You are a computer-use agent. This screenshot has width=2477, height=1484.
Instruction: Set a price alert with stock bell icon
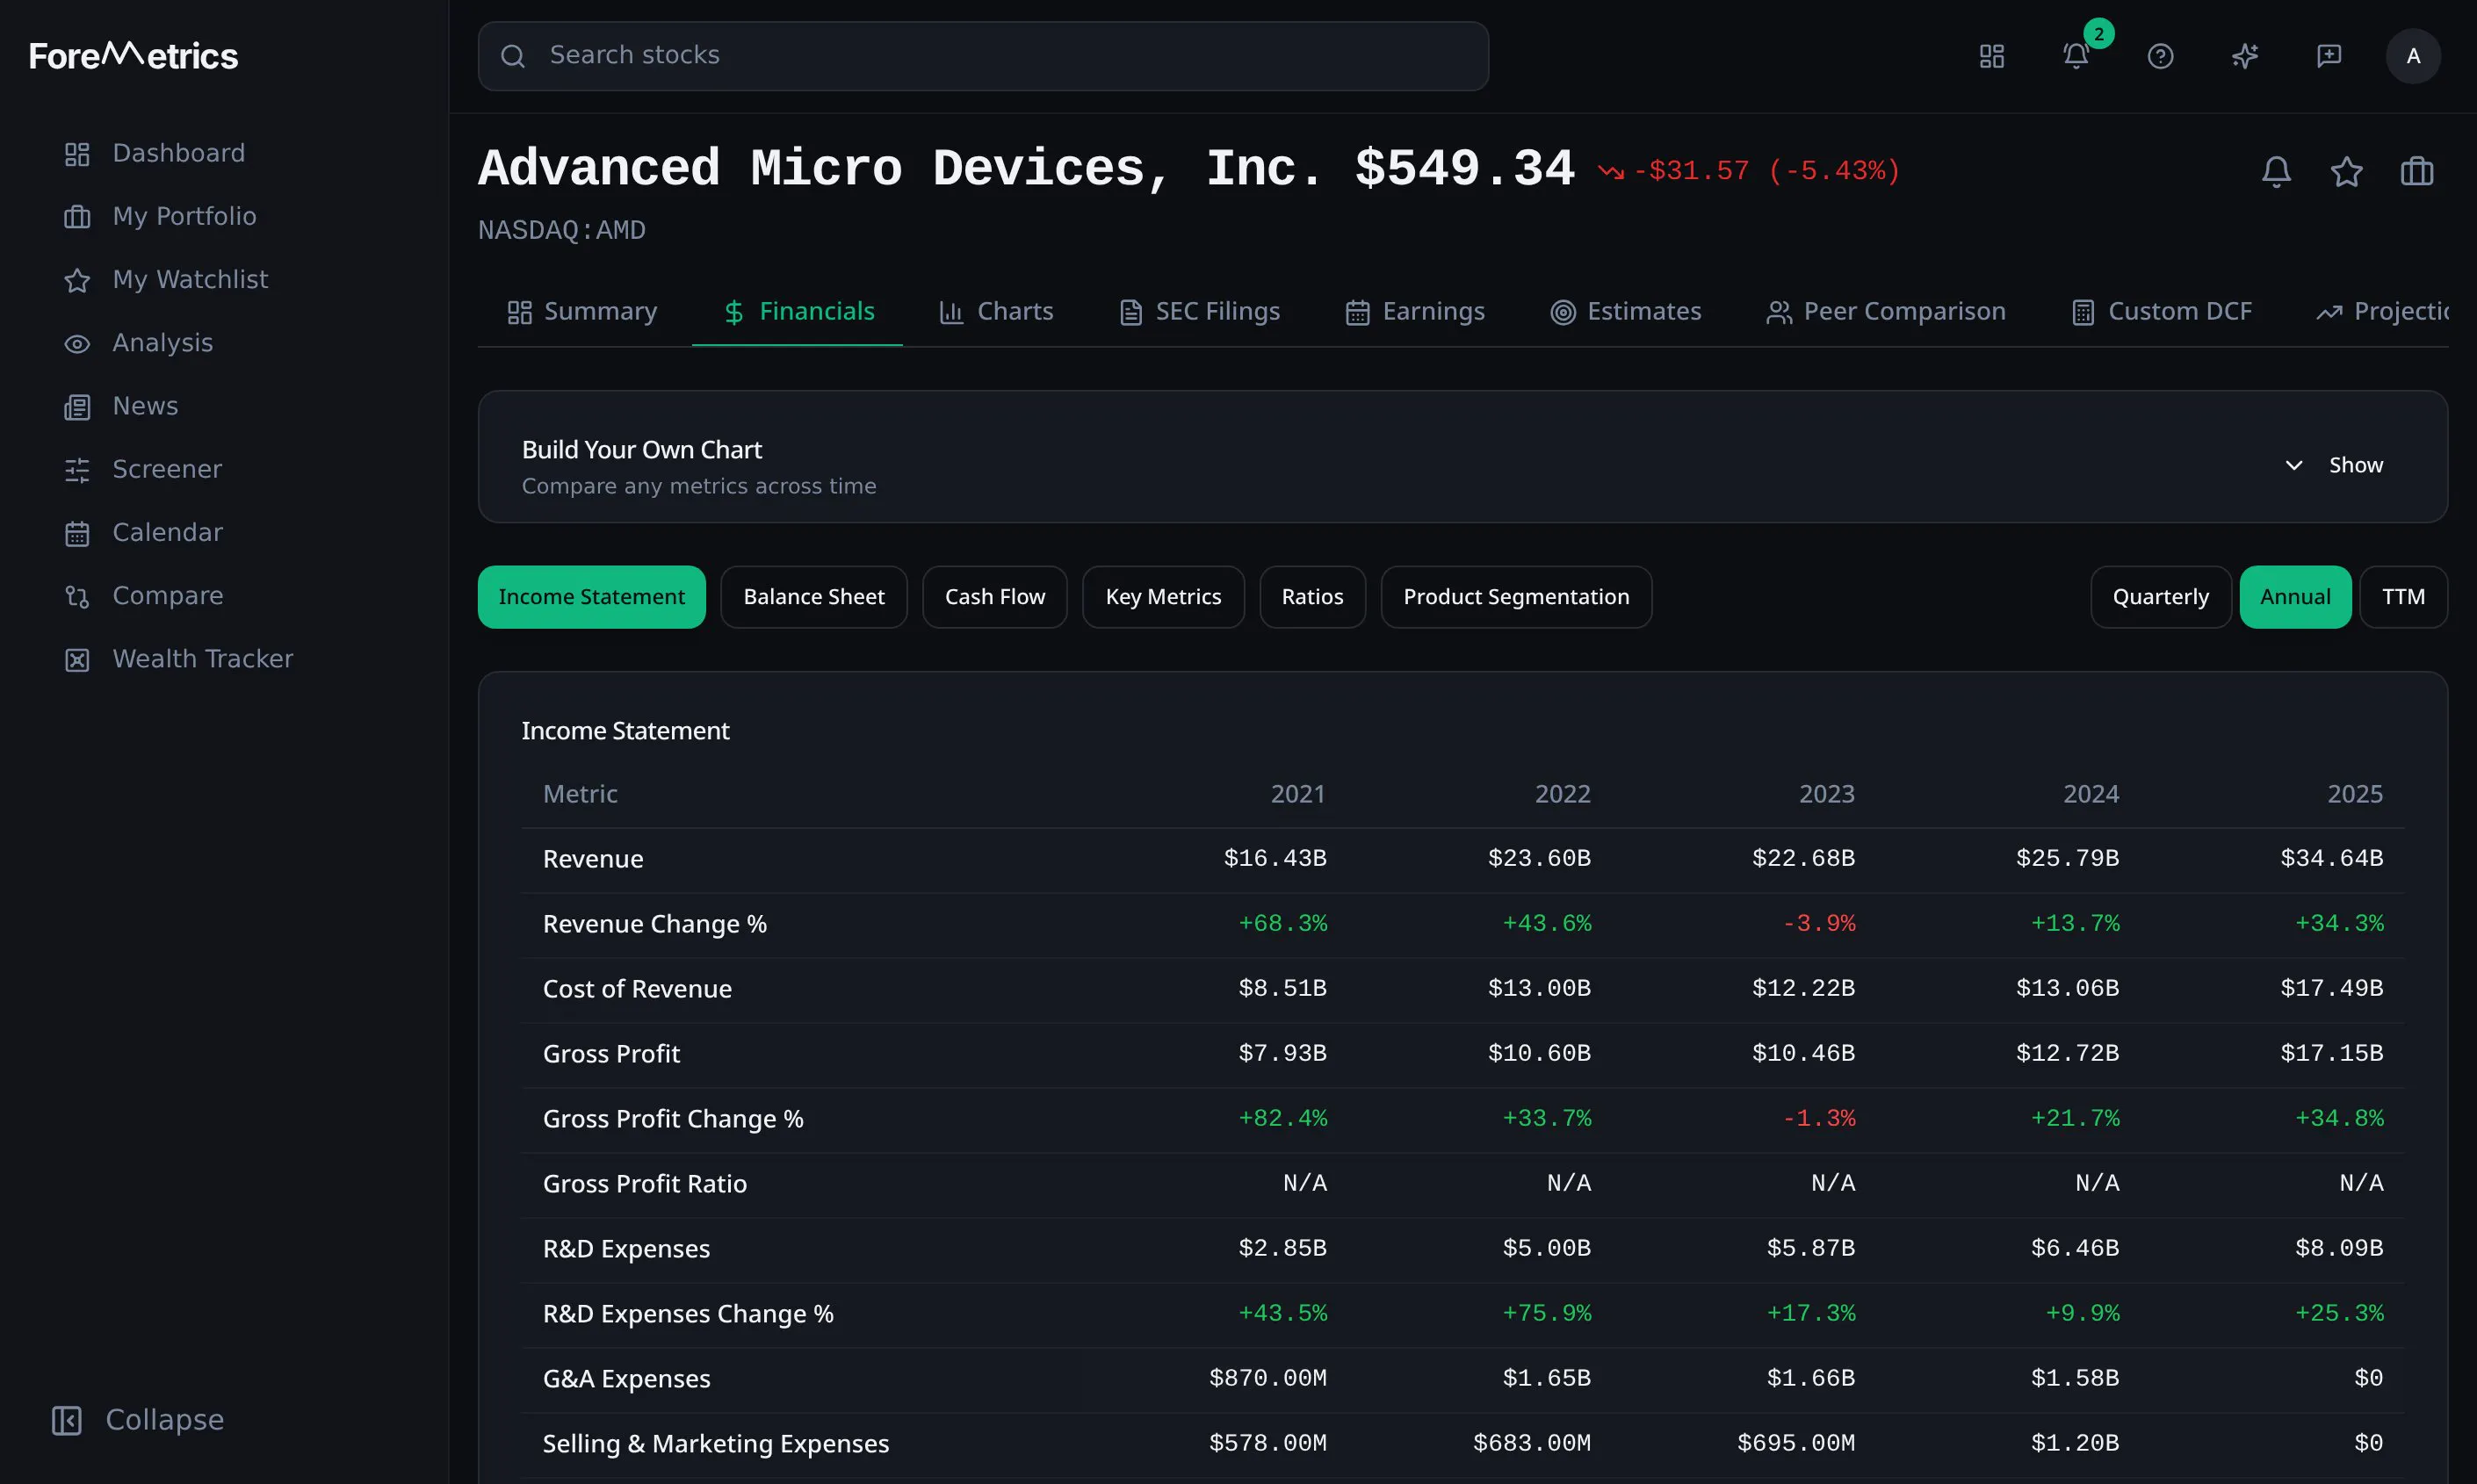(2276, 171)
